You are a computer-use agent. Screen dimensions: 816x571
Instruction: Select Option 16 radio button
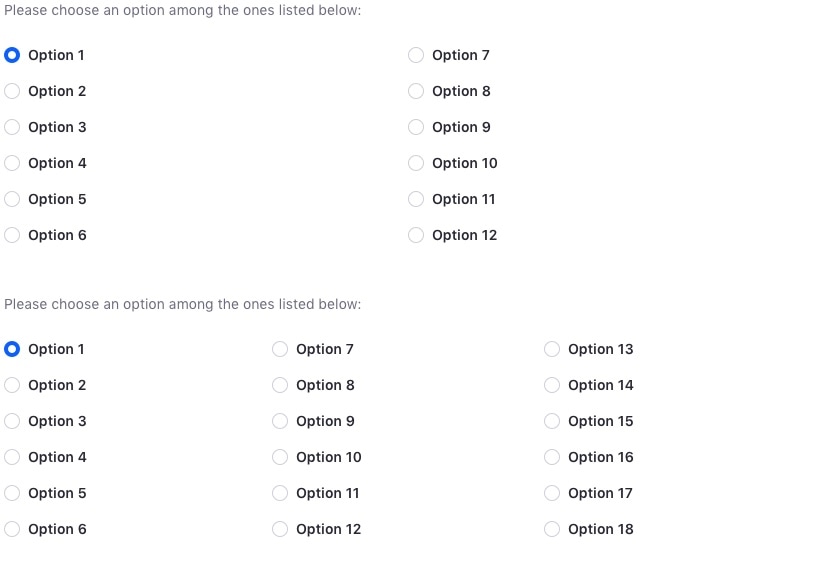click(552, 457)
